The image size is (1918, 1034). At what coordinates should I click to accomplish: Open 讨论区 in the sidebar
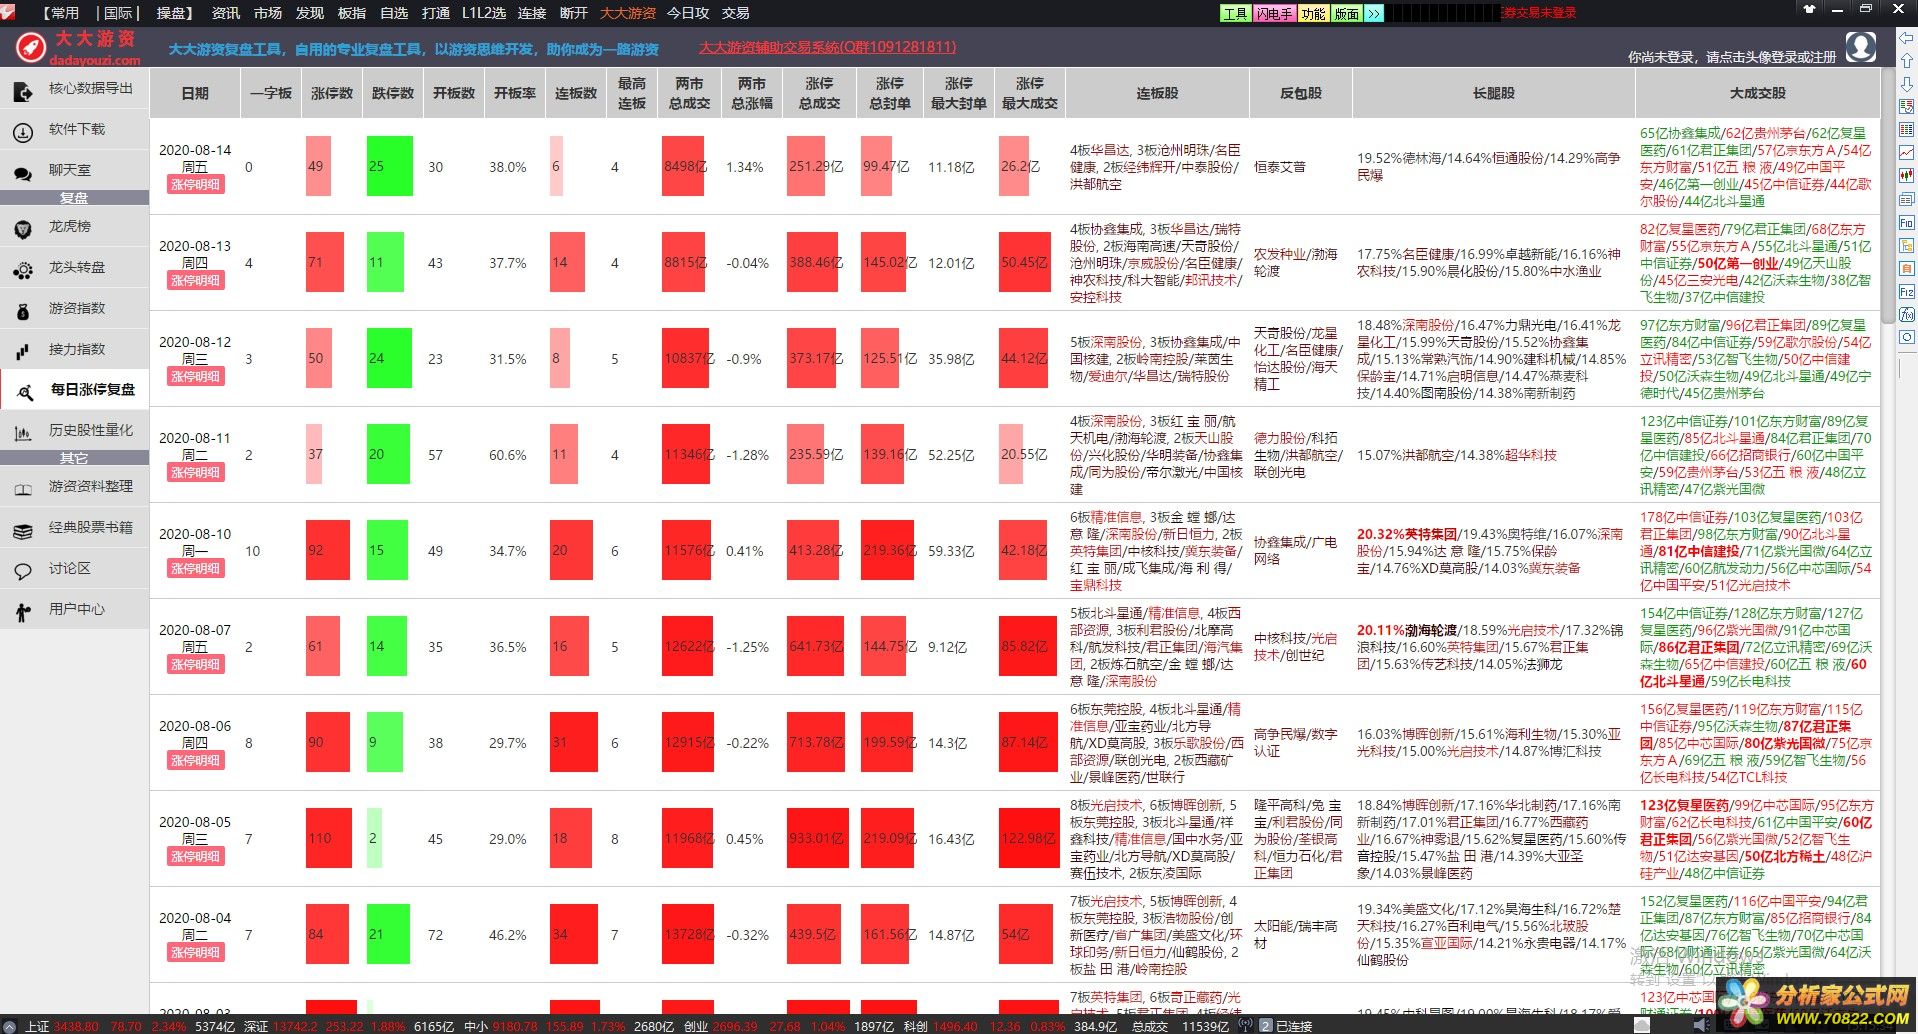tap(75, 568)
